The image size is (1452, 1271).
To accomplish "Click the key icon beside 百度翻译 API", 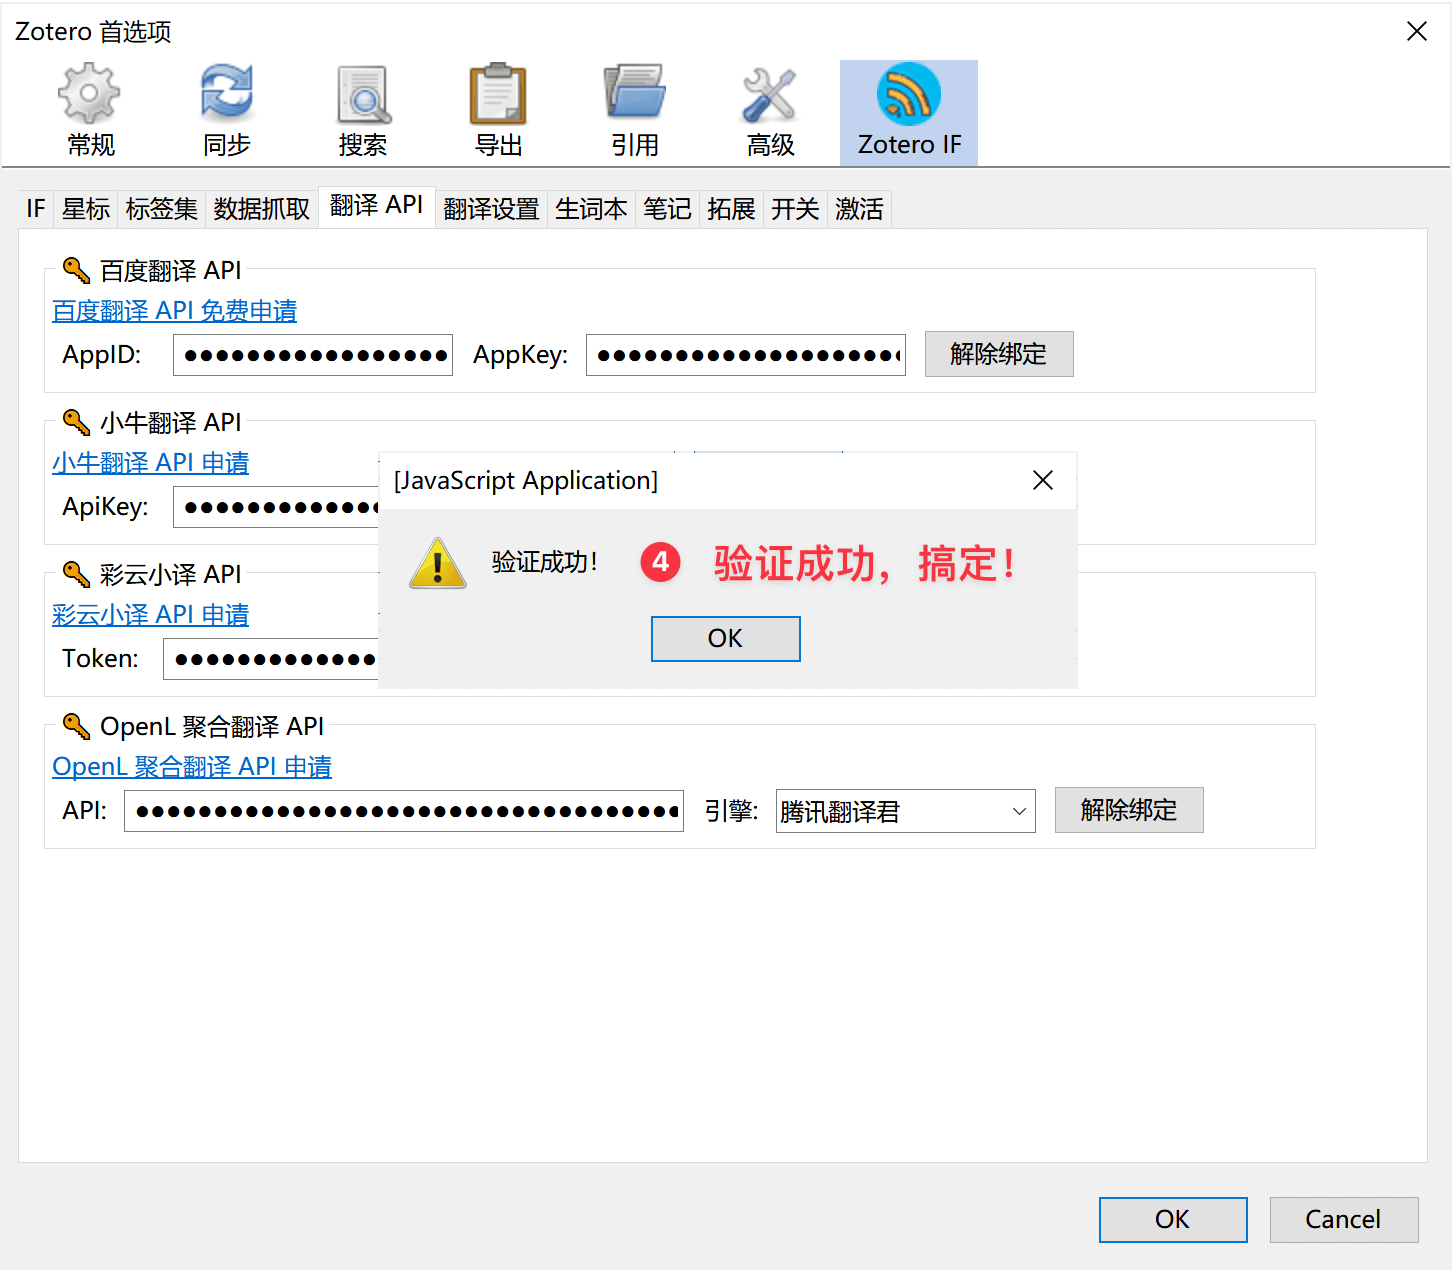I will click(76, 270).
